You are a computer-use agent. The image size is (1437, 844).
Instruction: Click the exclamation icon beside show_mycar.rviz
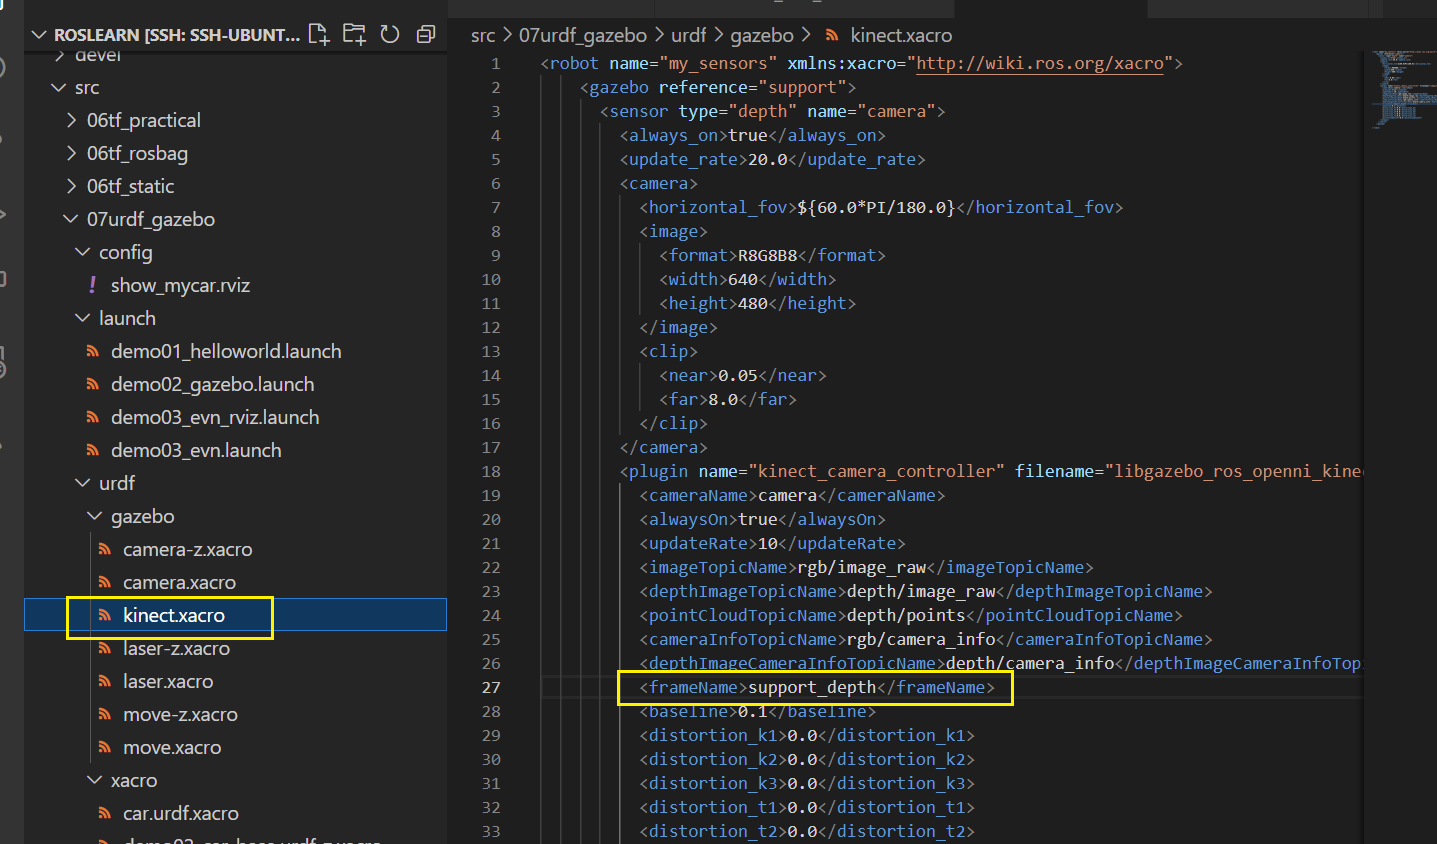[x=93, y=285]
